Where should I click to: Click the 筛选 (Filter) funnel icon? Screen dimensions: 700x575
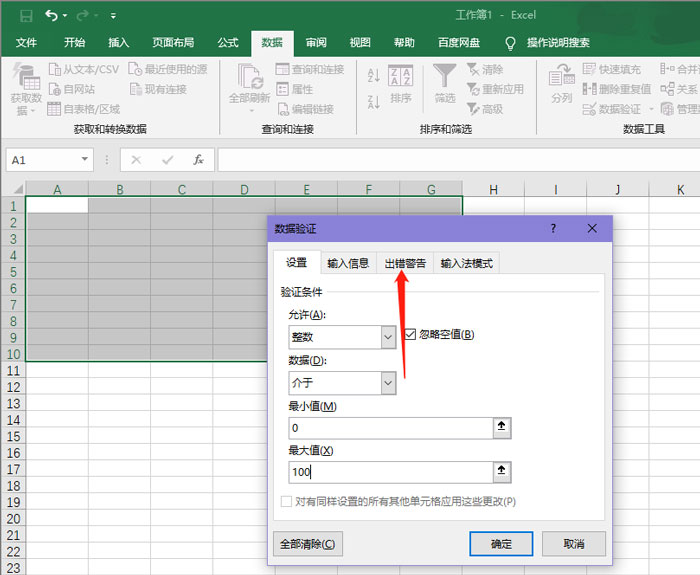pyautogui.click(x=444, y=78)
